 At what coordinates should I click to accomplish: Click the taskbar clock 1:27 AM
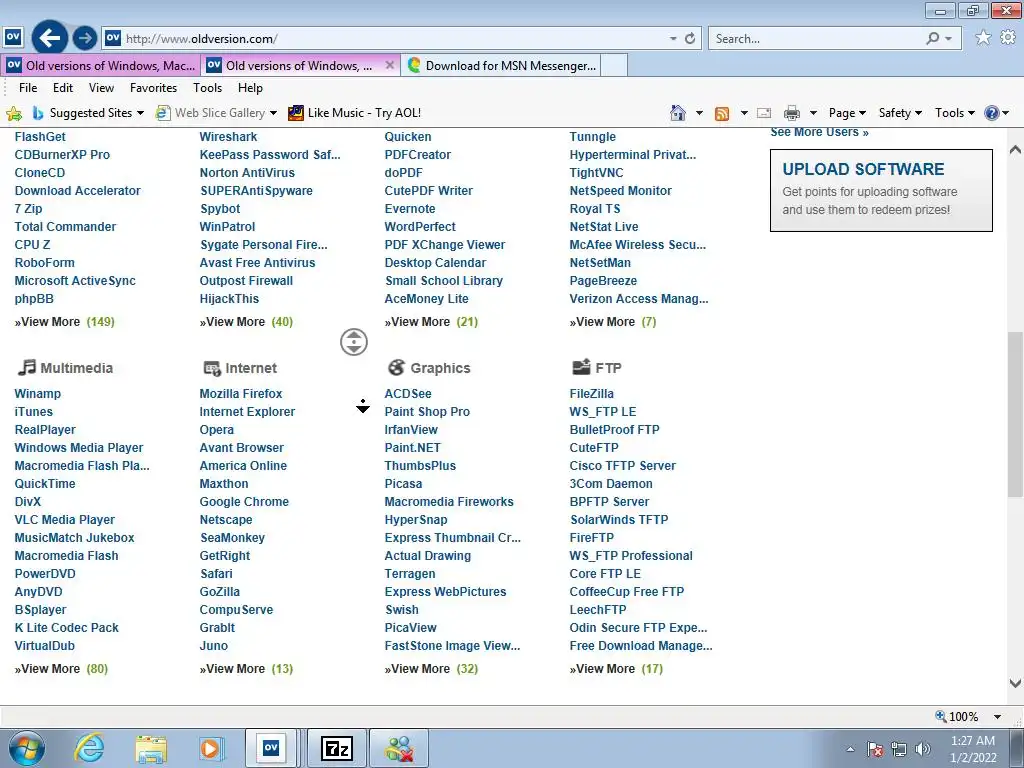[x=972, y=741]
